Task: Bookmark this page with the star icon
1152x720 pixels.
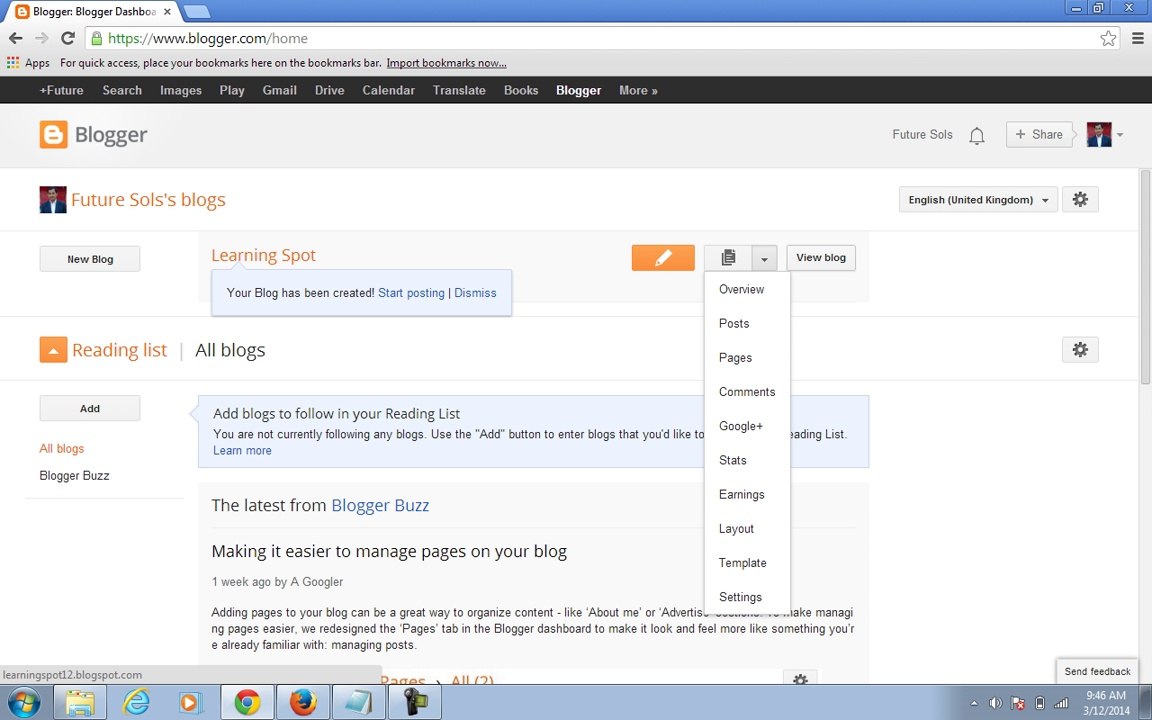Action: pos(1108,38)
